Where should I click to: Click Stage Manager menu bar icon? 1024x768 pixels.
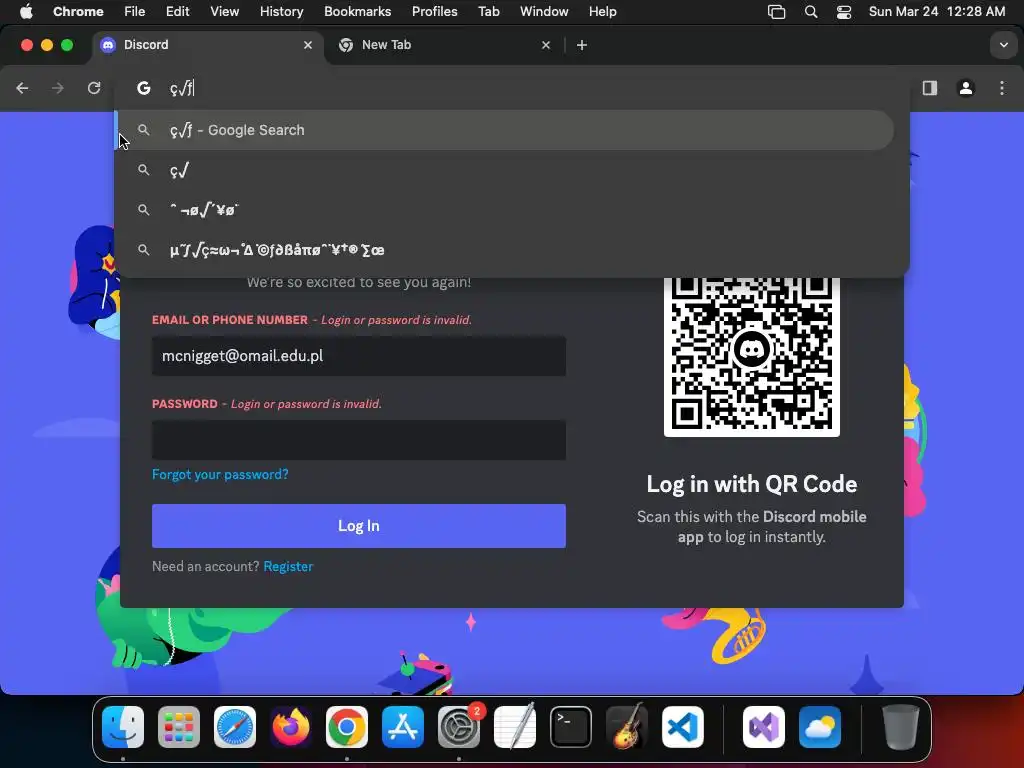[776, 12]
